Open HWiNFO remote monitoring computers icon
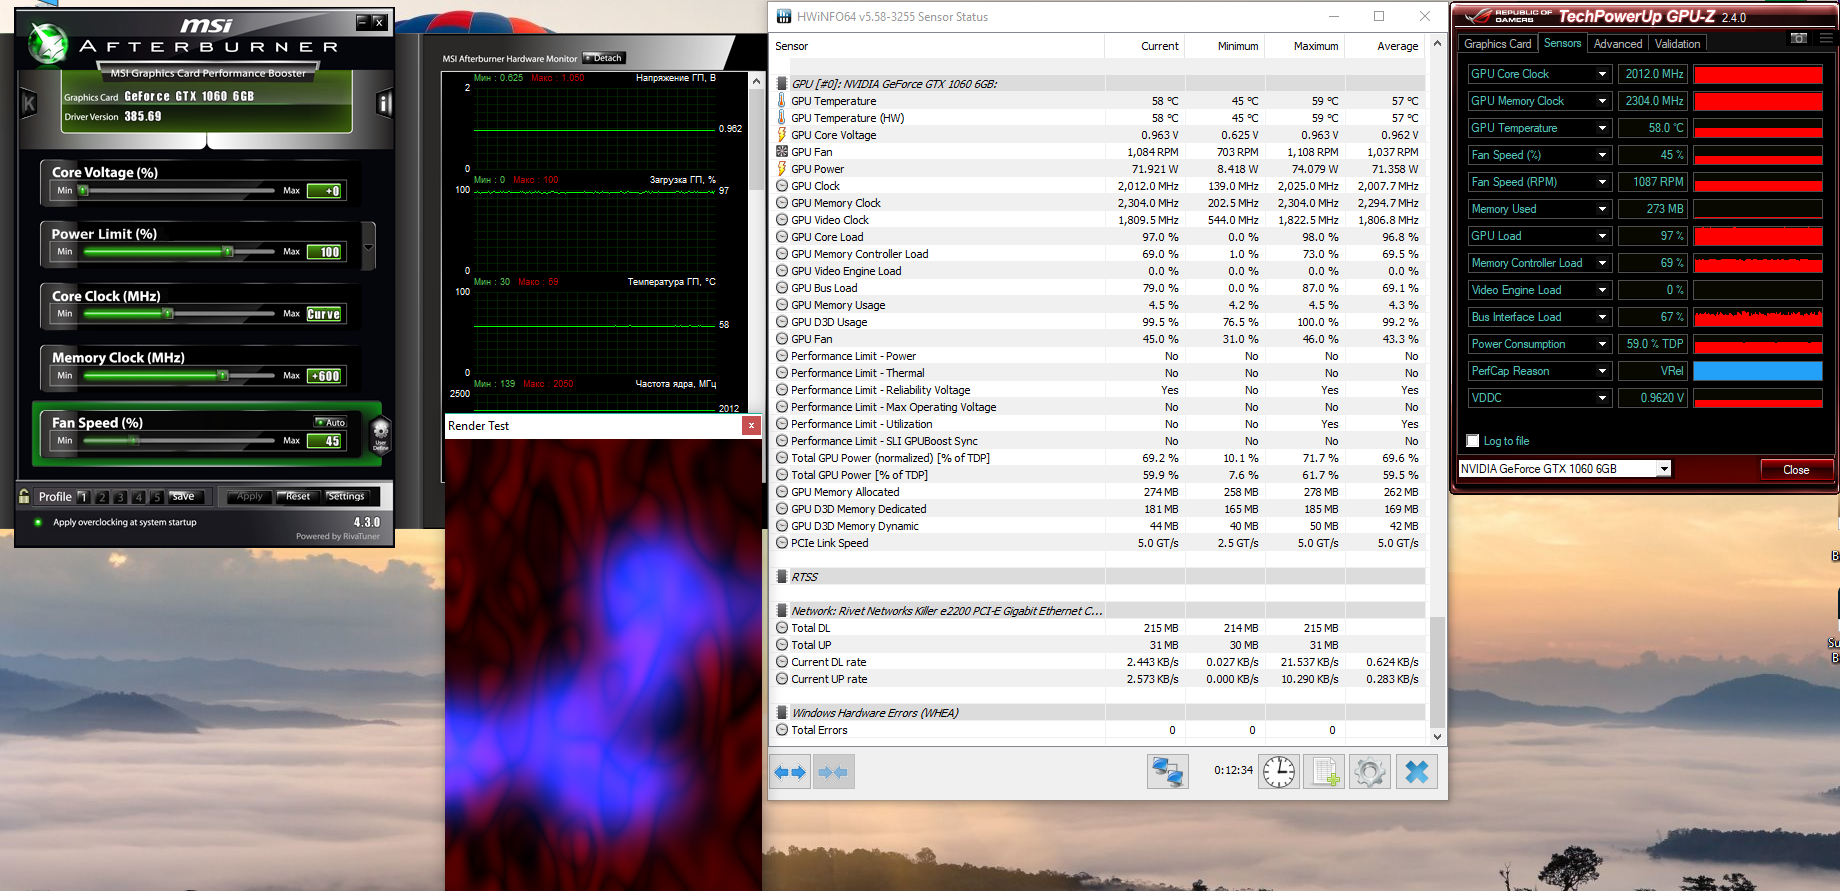Viewport: 1840px width, 891px height. [x=1167, y=772]
